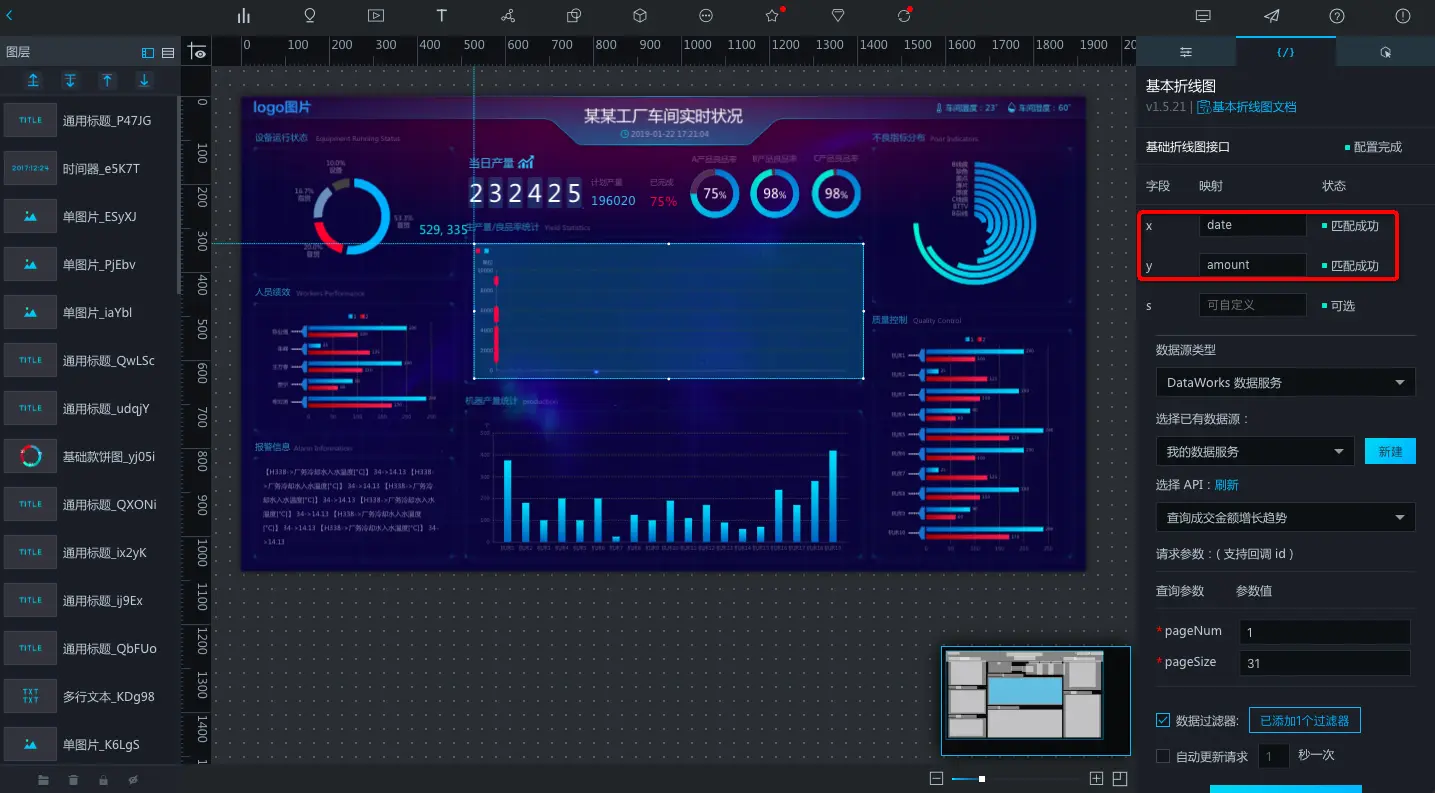The width and height of the screenshot is (1435, 793).
Task: Move layer to bottom with overlined down arrow
Action: [x=70, y=81]
